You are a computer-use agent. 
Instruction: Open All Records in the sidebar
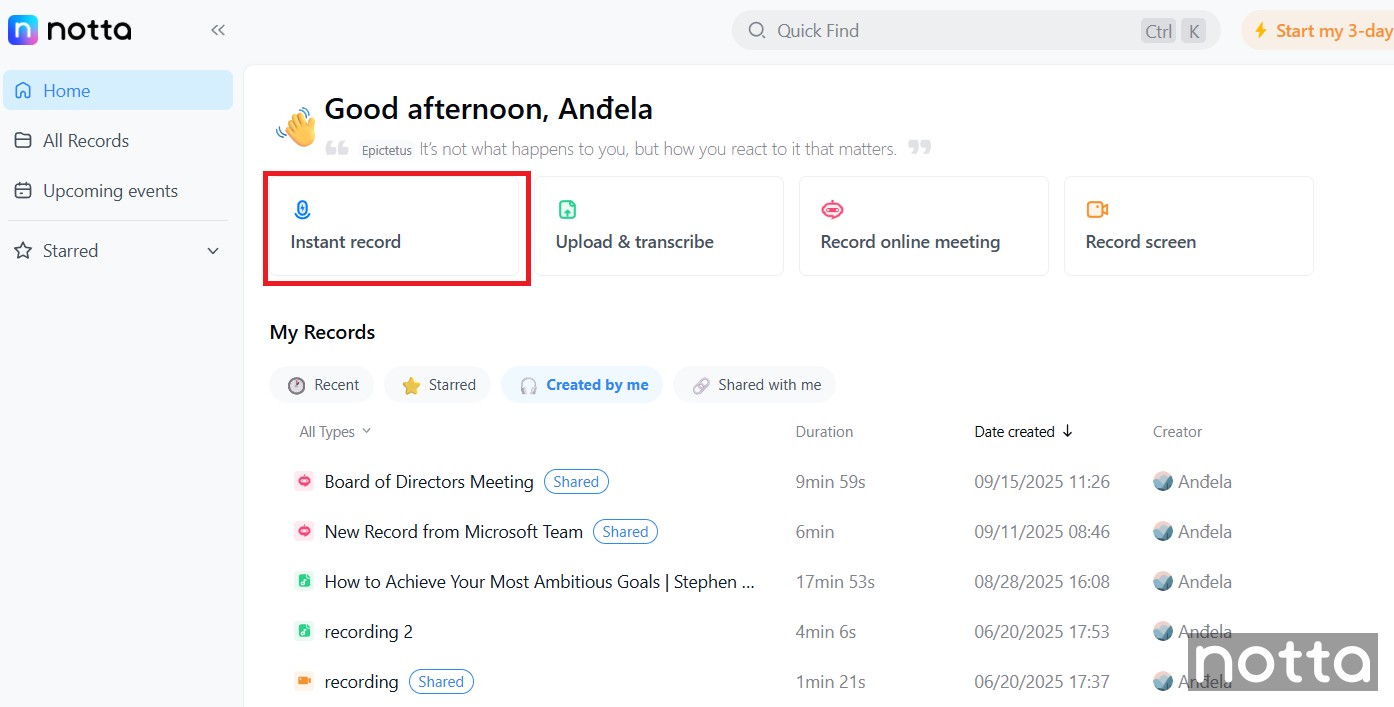point(85,141)
